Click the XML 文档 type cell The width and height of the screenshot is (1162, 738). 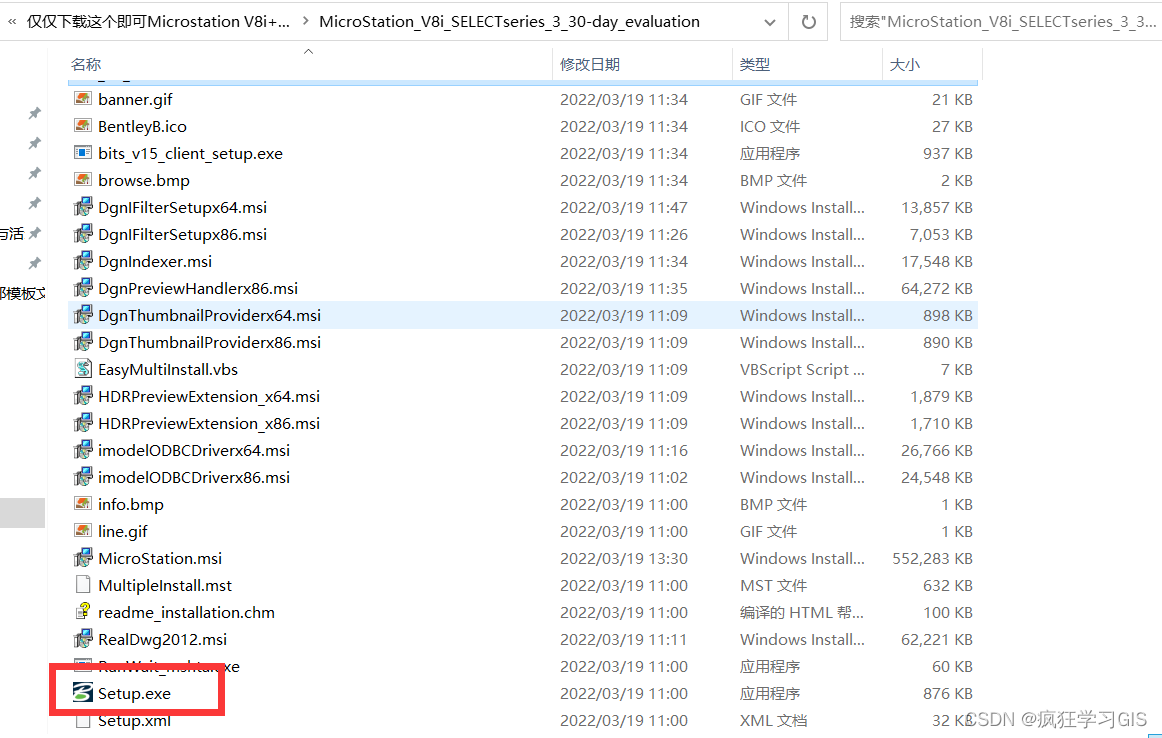773,721
